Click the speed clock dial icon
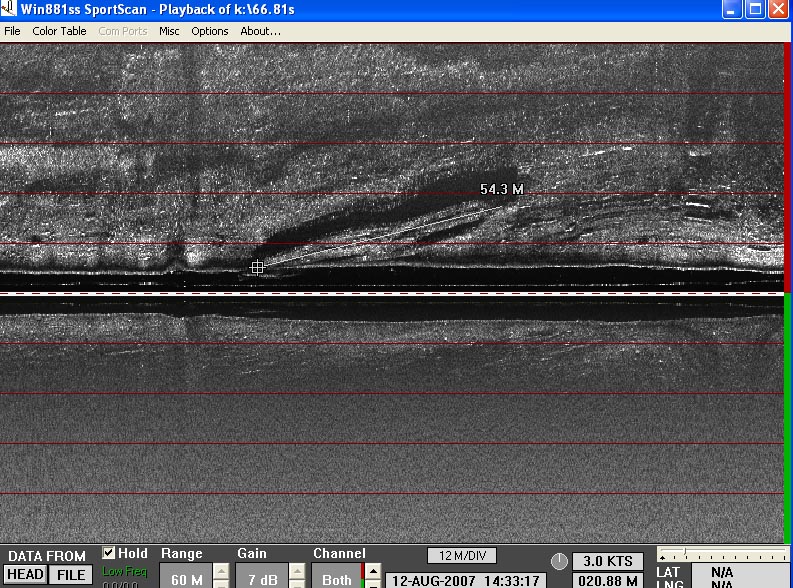The image size is (793, 588). (x=559, y=562)
